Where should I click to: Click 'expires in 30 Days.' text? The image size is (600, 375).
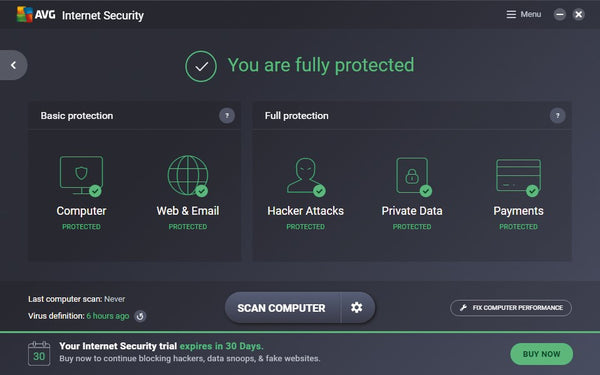[221, 346]
